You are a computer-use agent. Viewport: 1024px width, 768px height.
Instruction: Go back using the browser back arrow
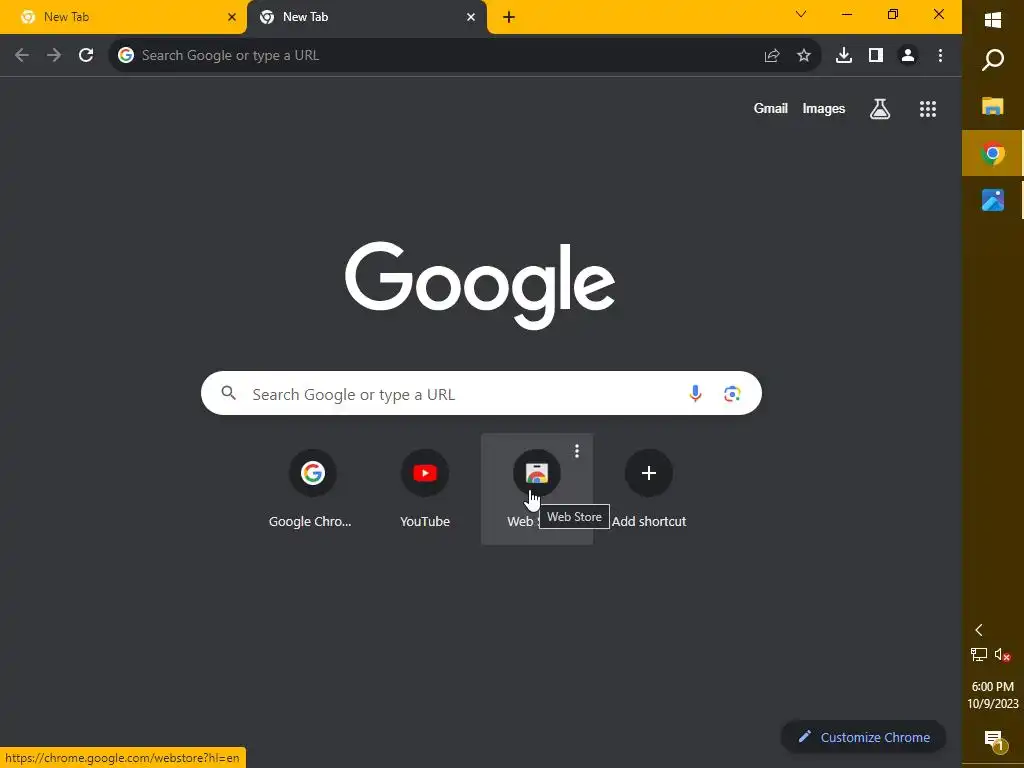coord(22,56)
